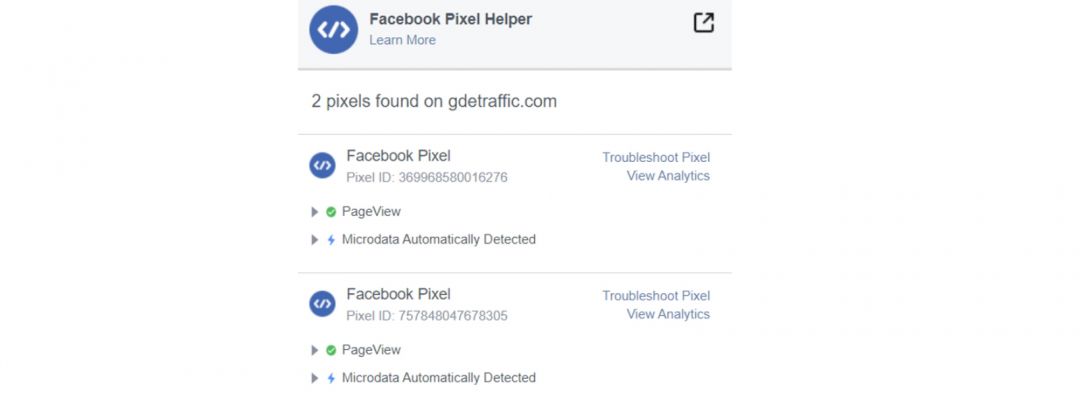This screenshot has height=405, width=1080.
Task: Expand the second PageView event arrow
Action: tap(315, 351)
